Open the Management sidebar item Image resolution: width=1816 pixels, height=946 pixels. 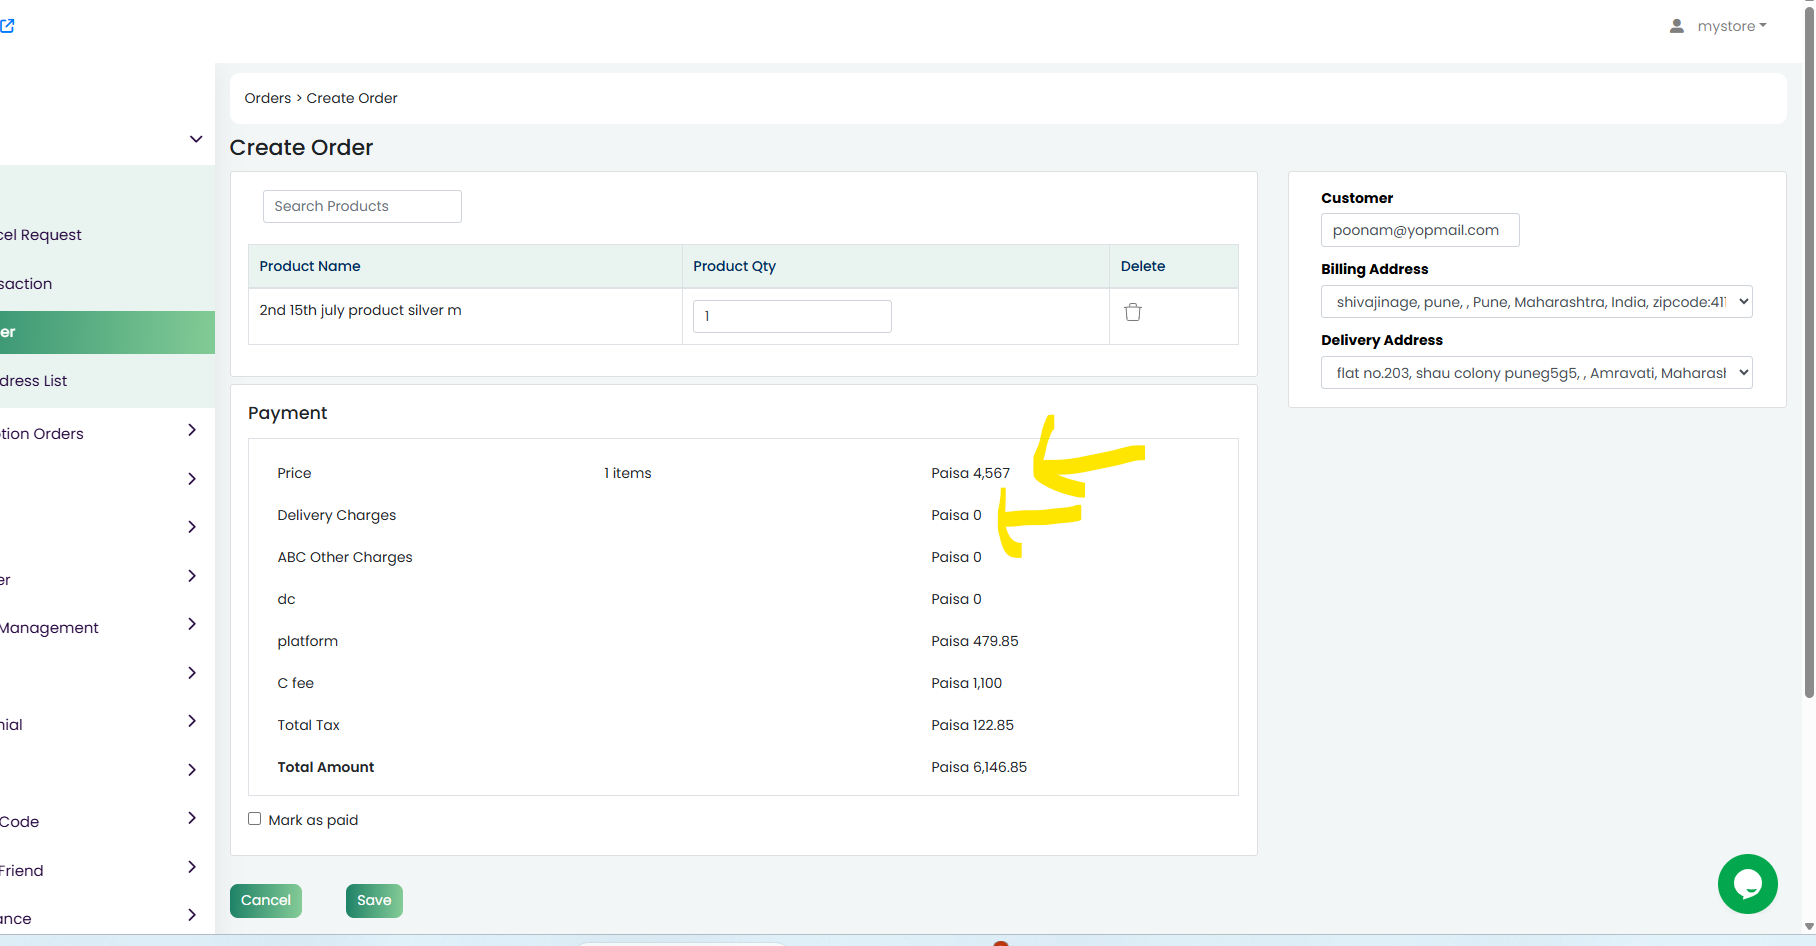49,628
